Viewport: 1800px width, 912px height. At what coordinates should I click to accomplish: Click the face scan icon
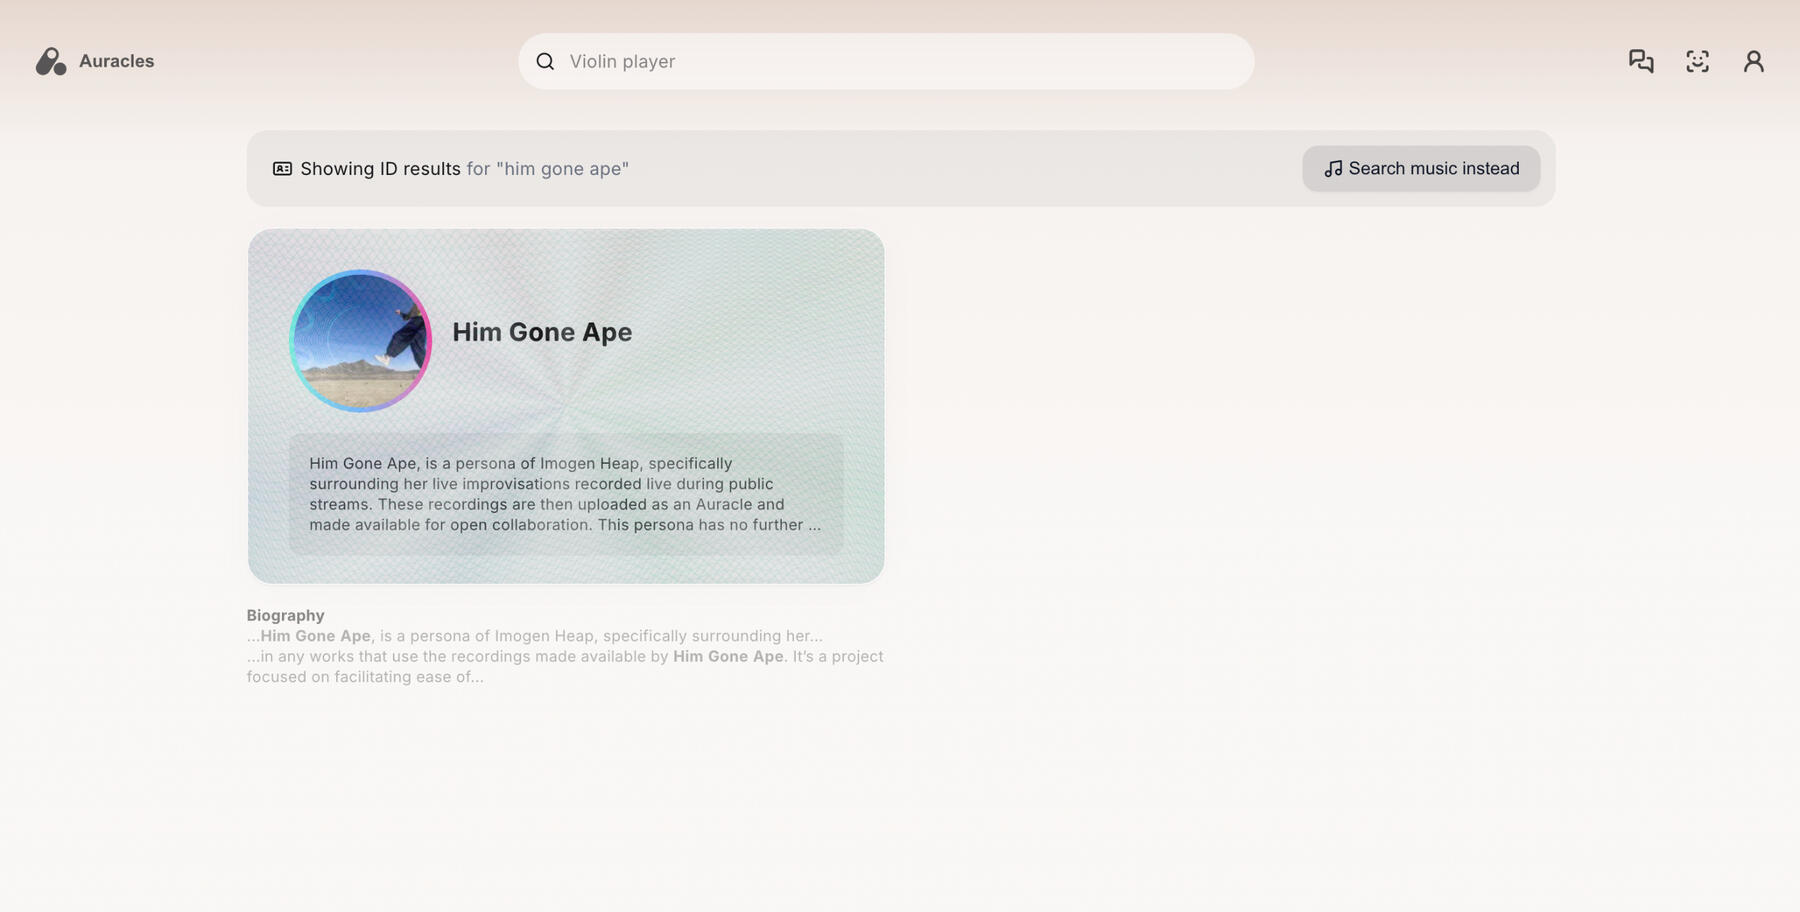pos(1697,62)
